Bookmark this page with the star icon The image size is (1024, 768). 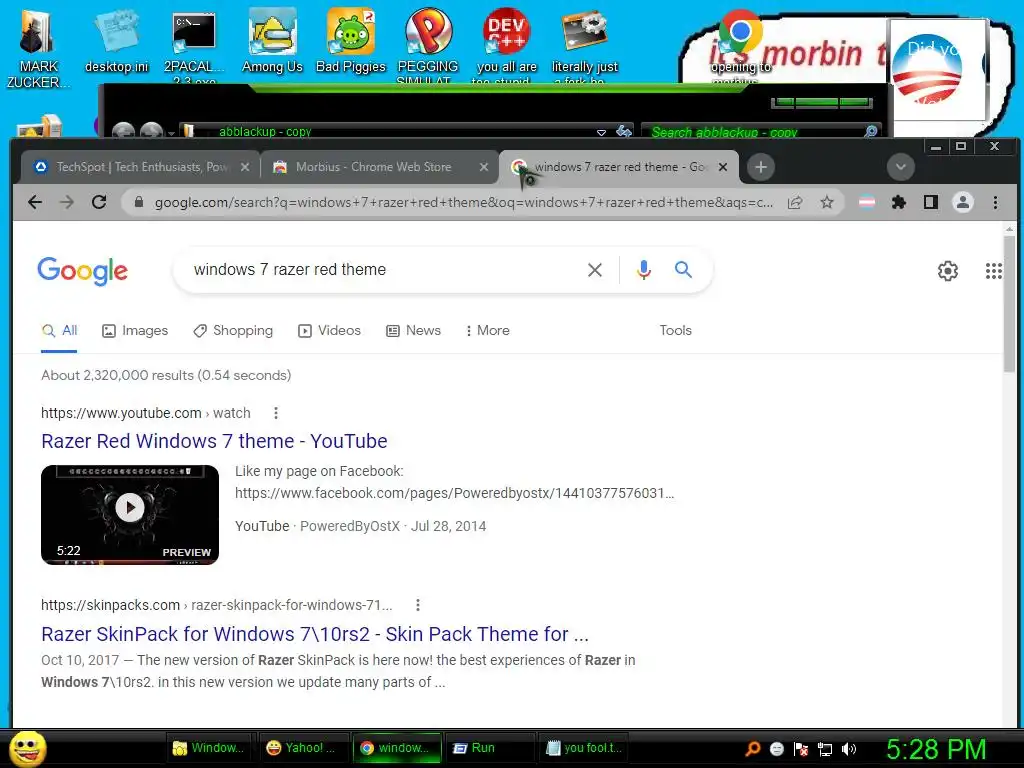tap(827, 202)
